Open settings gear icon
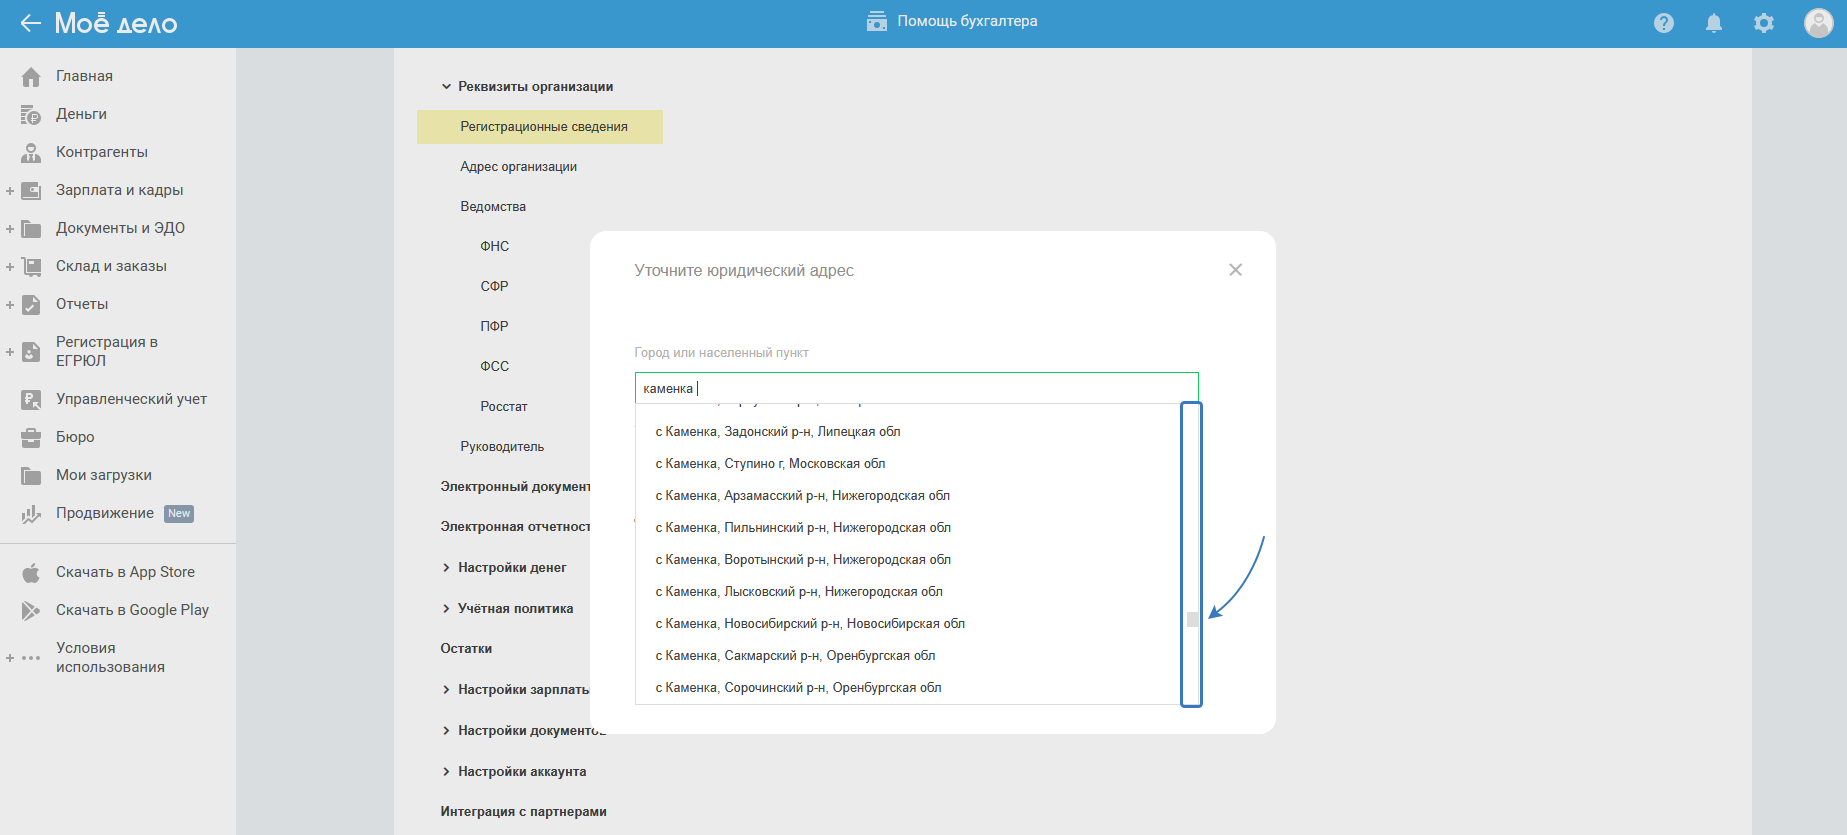This screenshot has height=835, width=1847. [1763, 23]
